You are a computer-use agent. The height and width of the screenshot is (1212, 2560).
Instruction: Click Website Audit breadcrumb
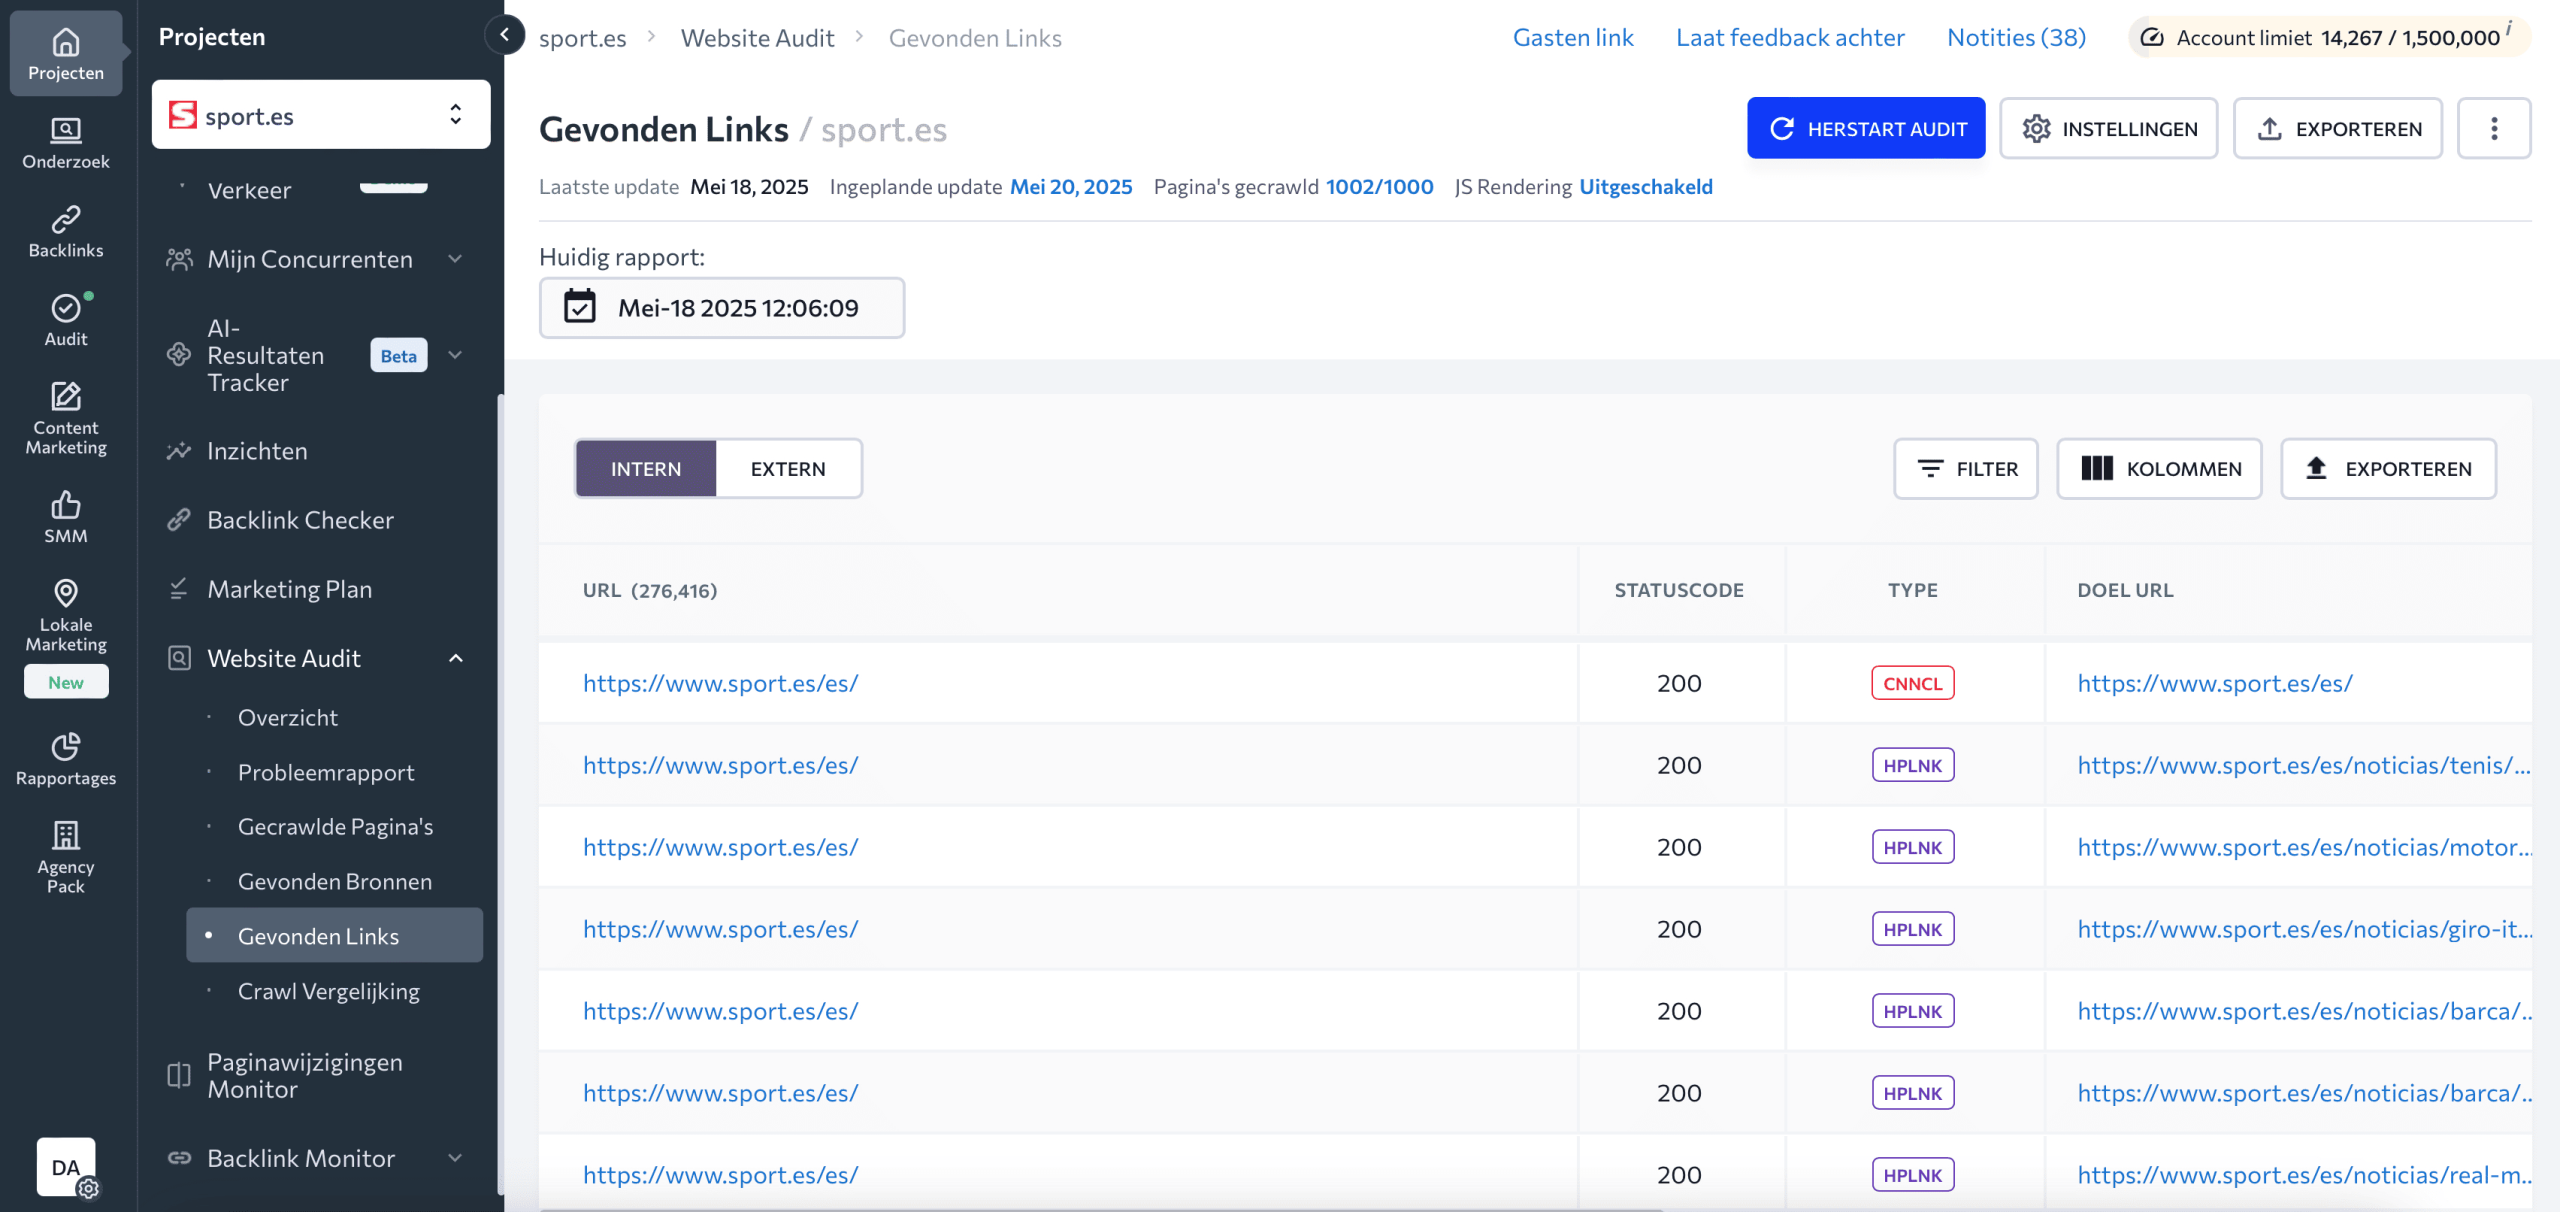[757, 38]
